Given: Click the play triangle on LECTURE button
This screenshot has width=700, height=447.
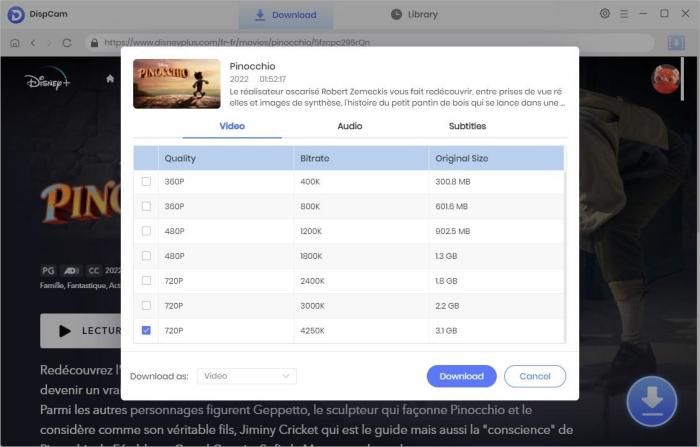Looking at the screenshot, I should tap(65, 331).
